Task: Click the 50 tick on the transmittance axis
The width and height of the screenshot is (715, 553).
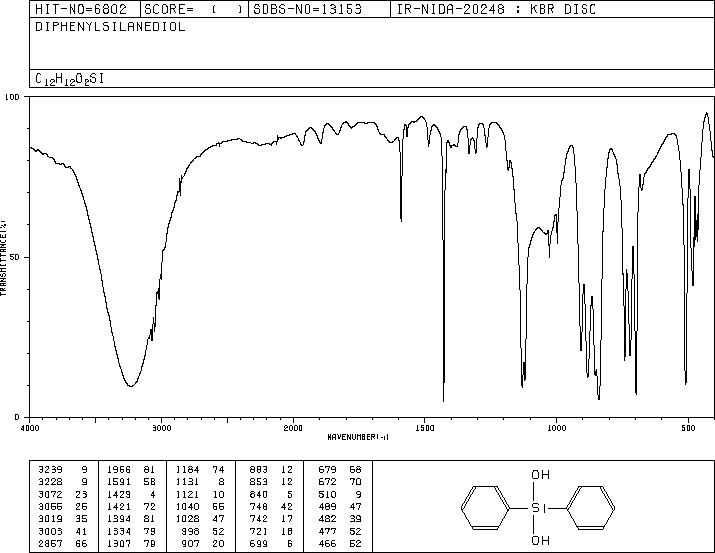Action: point(15,257)
